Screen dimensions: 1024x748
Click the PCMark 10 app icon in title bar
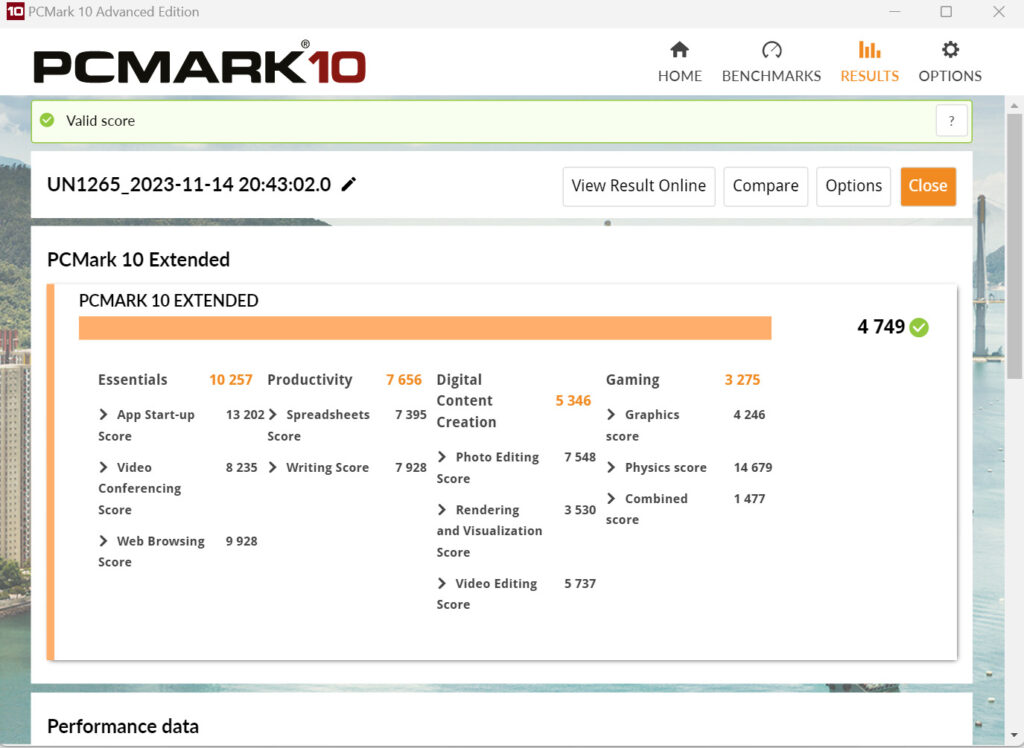pos(14,12)
